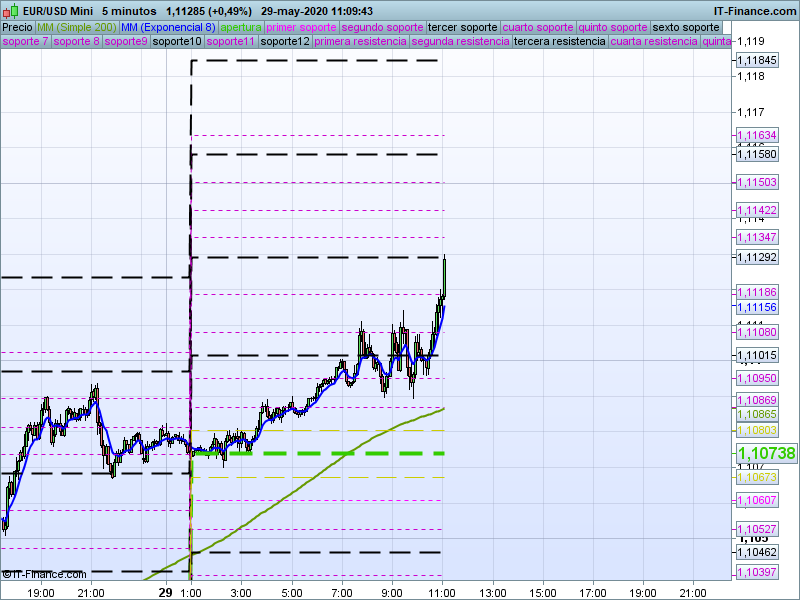Image resolution: width=800 pixels, height=600 pixels.
Task: Click the soporte 7 label
Action: coord(25,41)
